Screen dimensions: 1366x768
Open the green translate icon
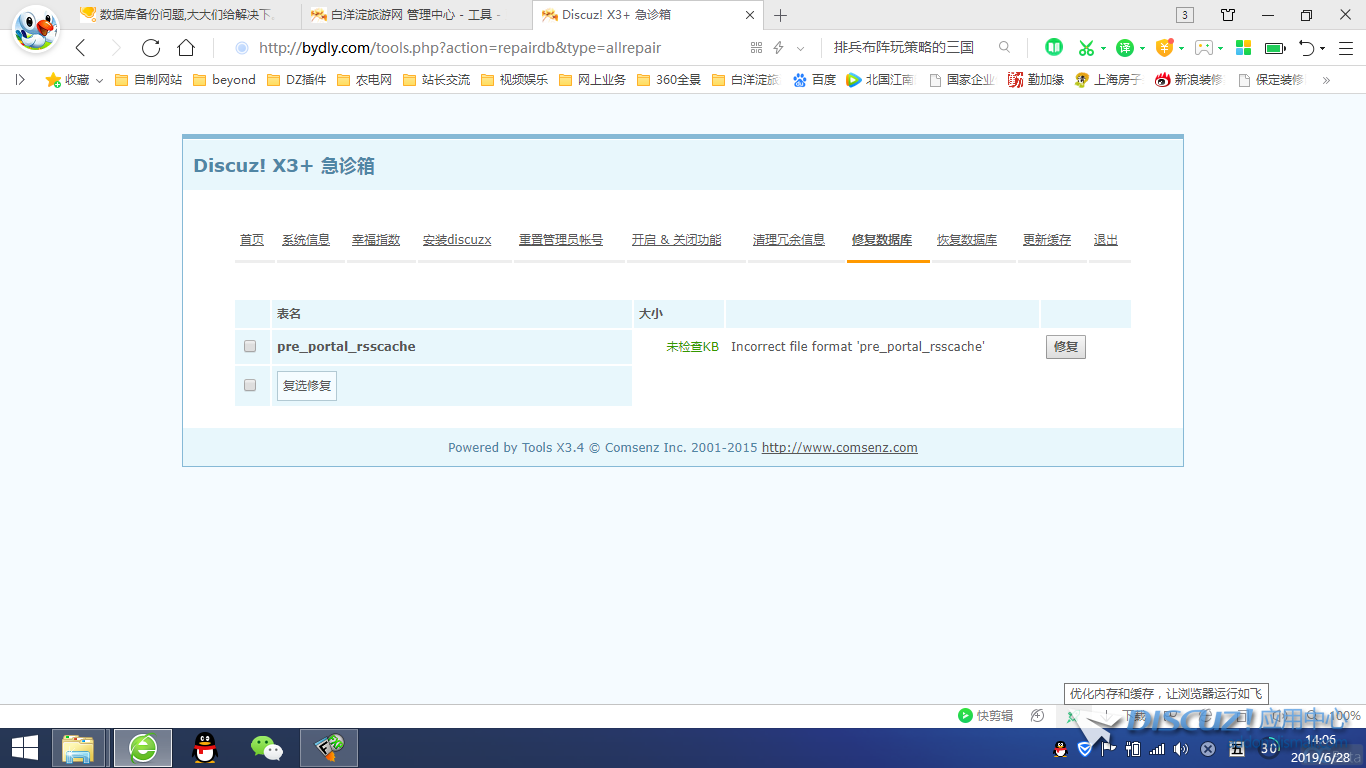[1125, 48]
